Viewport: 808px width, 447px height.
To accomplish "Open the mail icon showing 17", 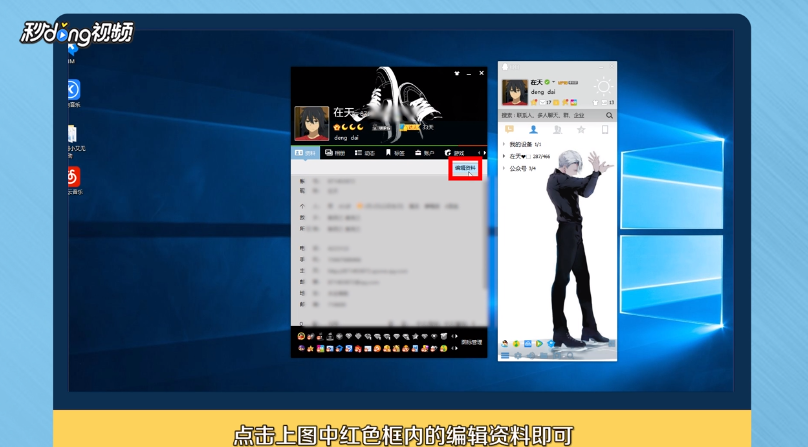I will click(545, 103).
